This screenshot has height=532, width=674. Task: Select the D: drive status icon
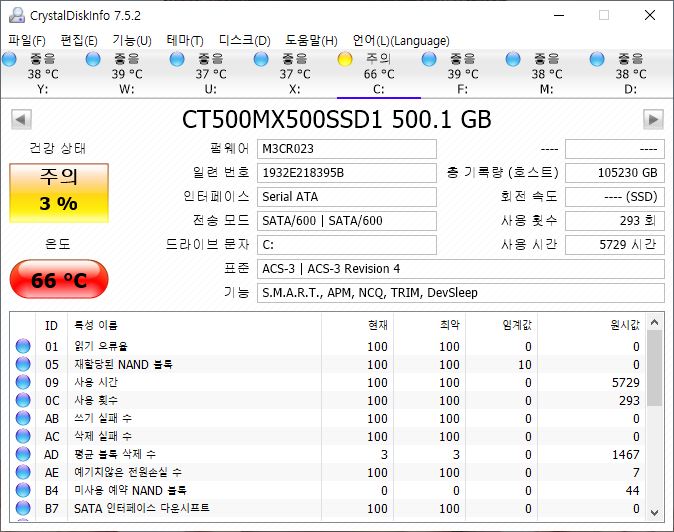click(597, 59)
